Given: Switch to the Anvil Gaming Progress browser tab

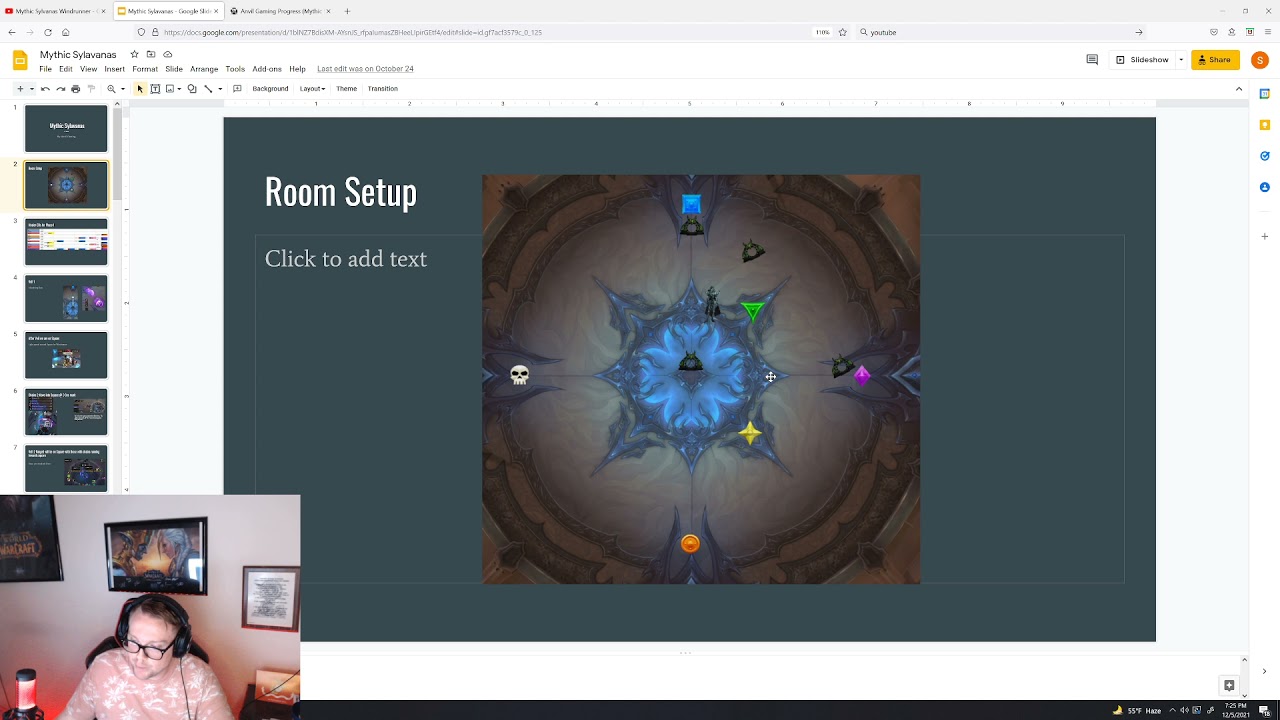Looking at the screenshot, I should click(281, 11).
